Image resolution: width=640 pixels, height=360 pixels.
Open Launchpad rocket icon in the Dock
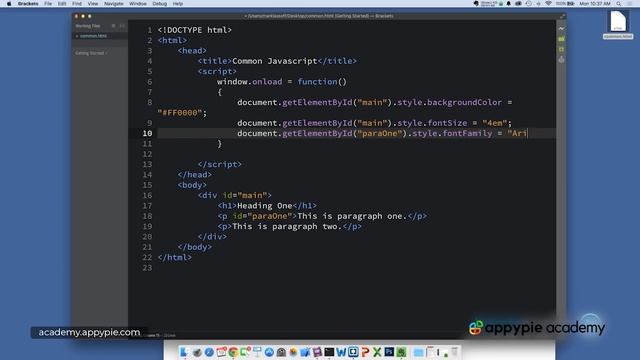[197, 352]
